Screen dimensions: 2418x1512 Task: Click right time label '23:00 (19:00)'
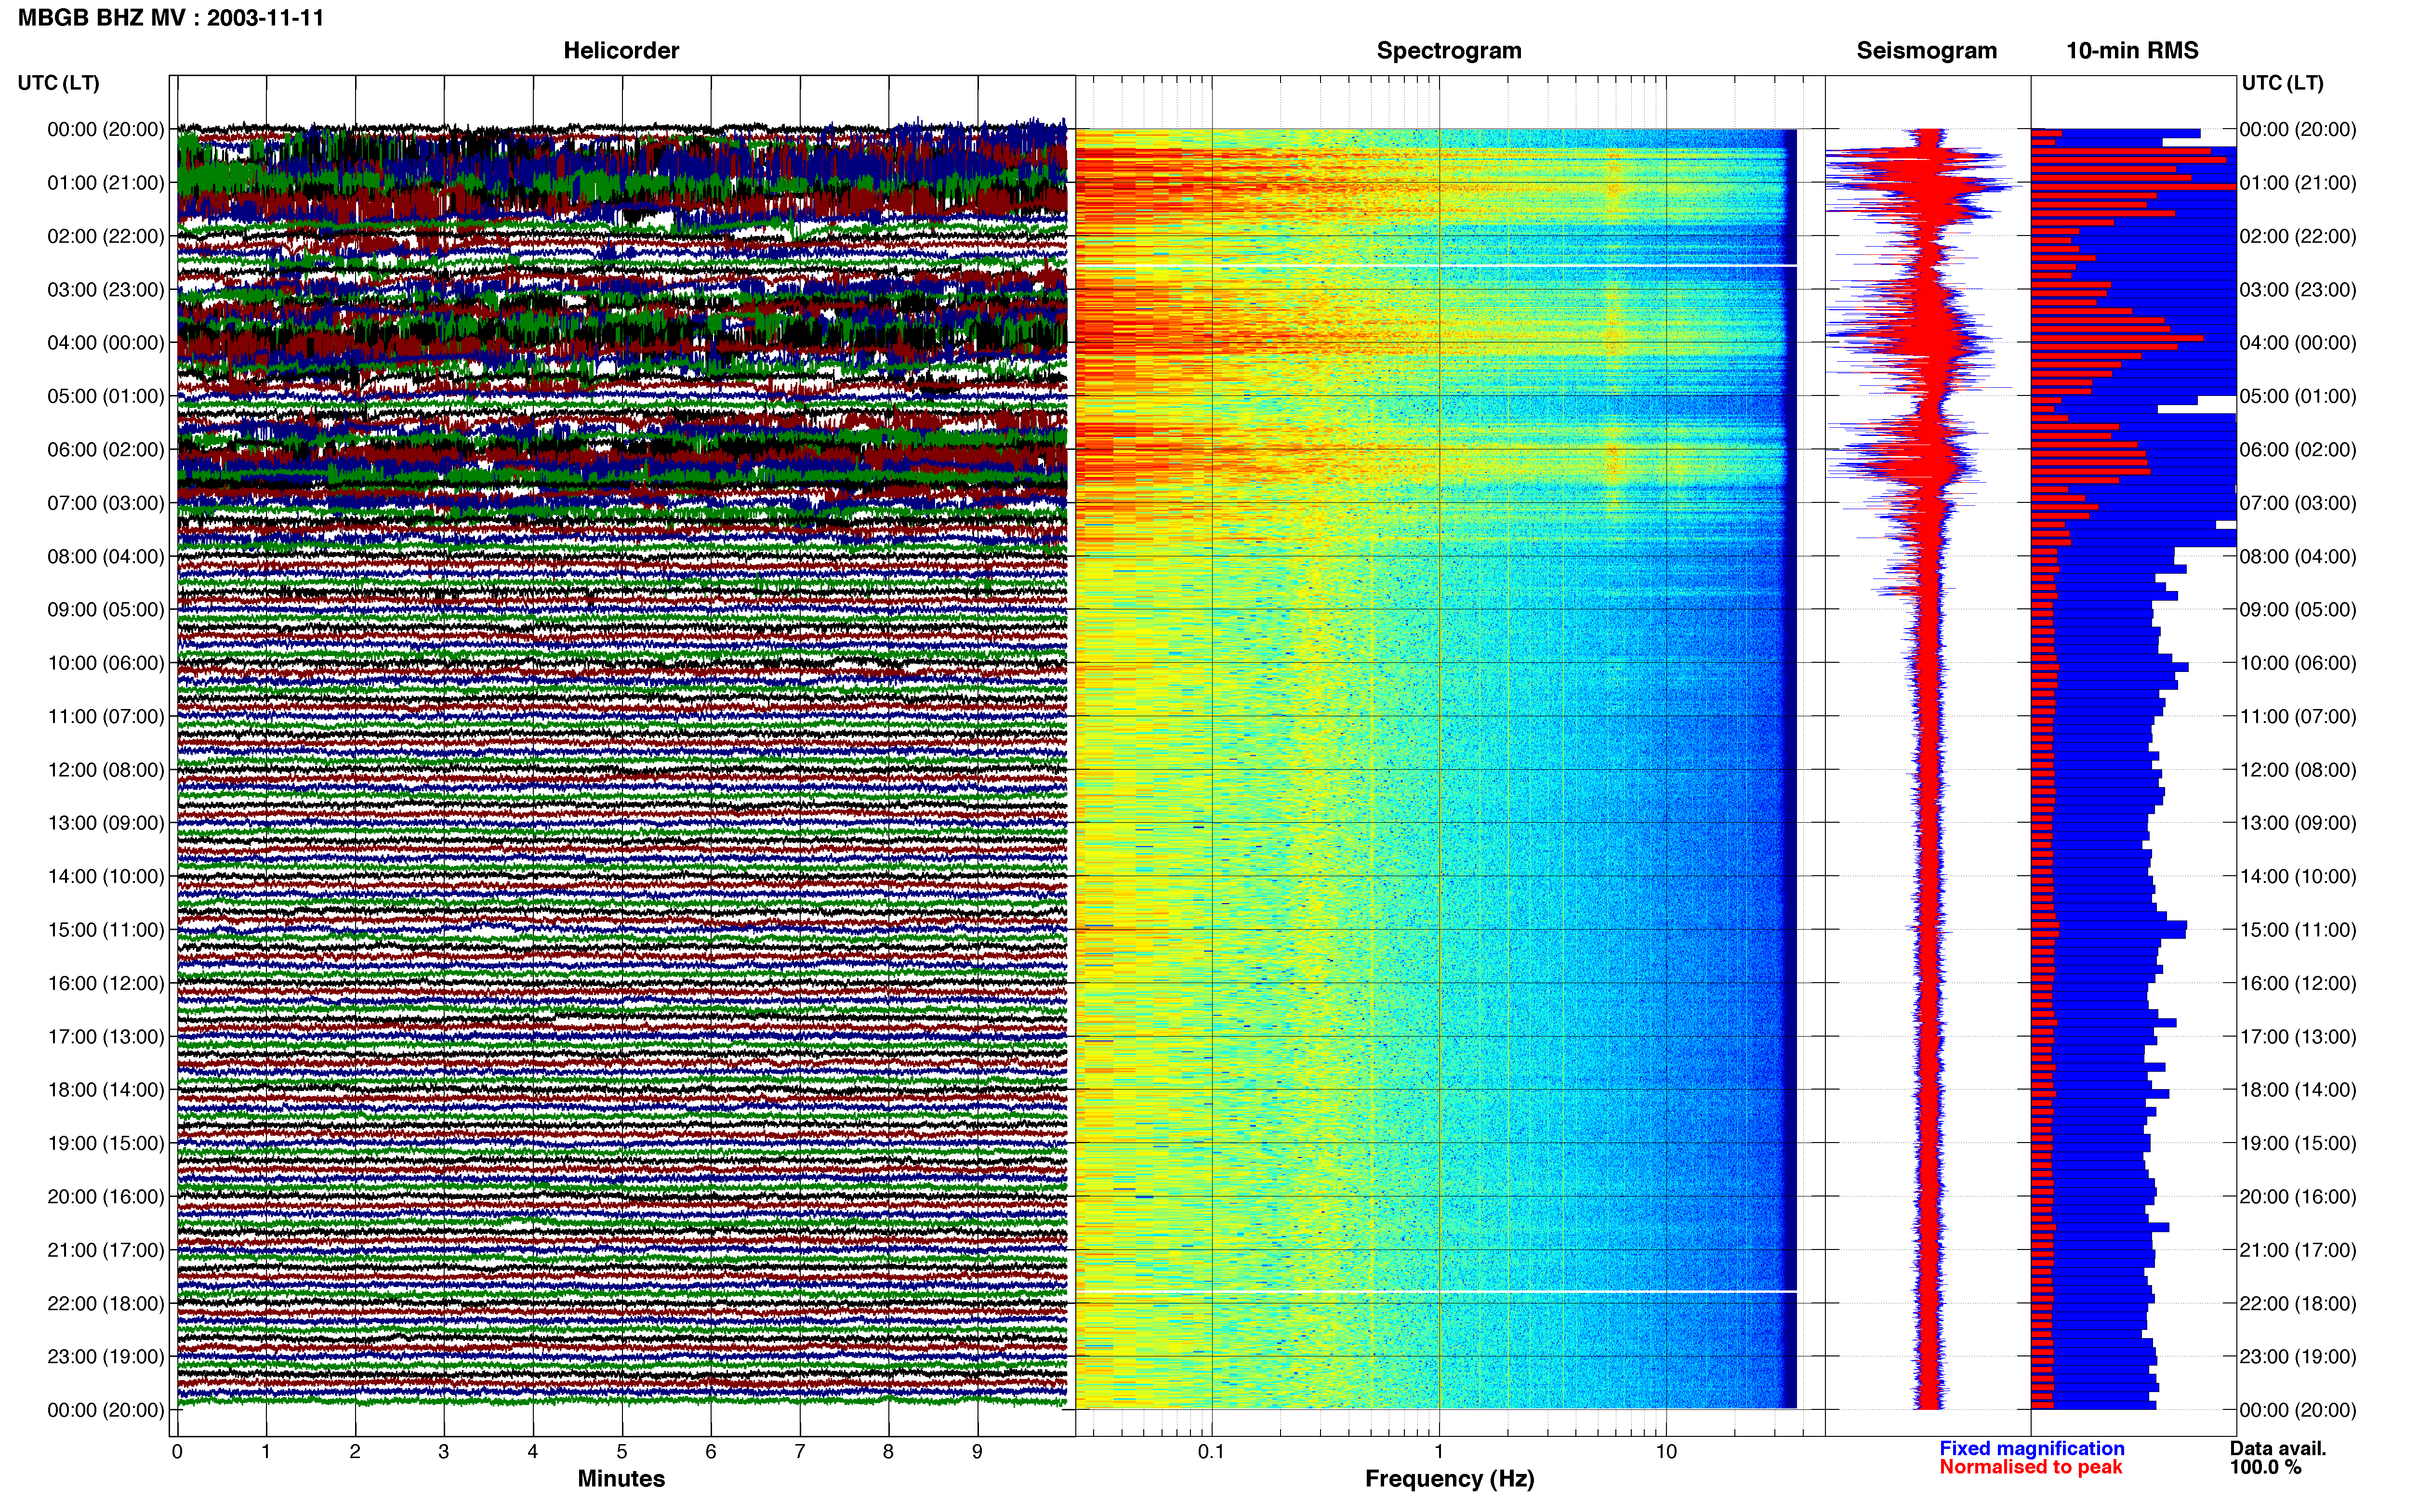pos(2298,1356)
